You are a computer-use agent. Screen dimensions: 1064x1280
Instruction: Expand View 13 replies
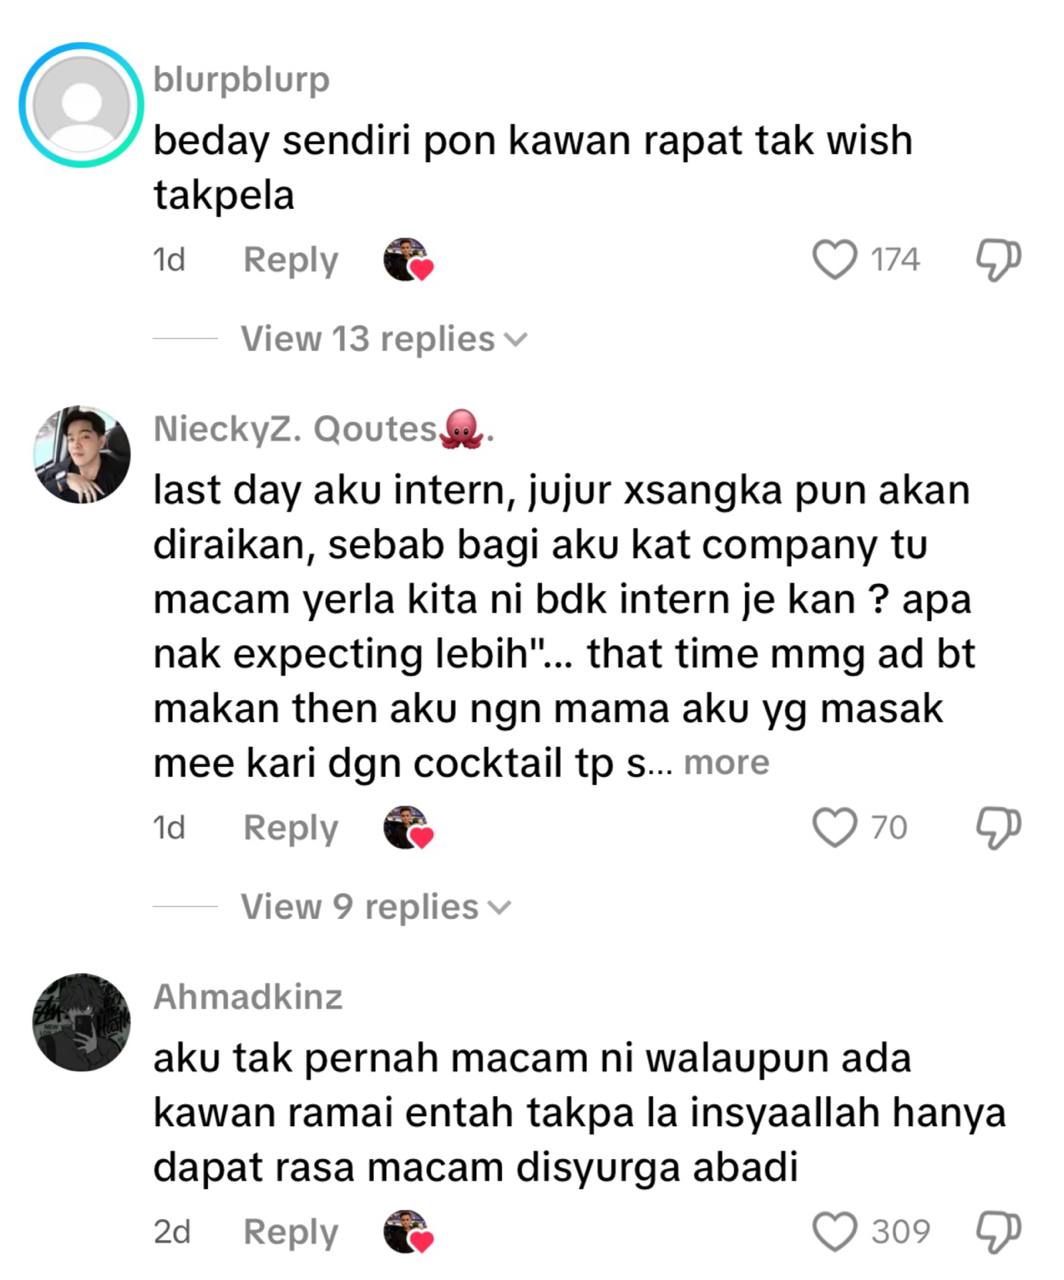coord(383,339)
